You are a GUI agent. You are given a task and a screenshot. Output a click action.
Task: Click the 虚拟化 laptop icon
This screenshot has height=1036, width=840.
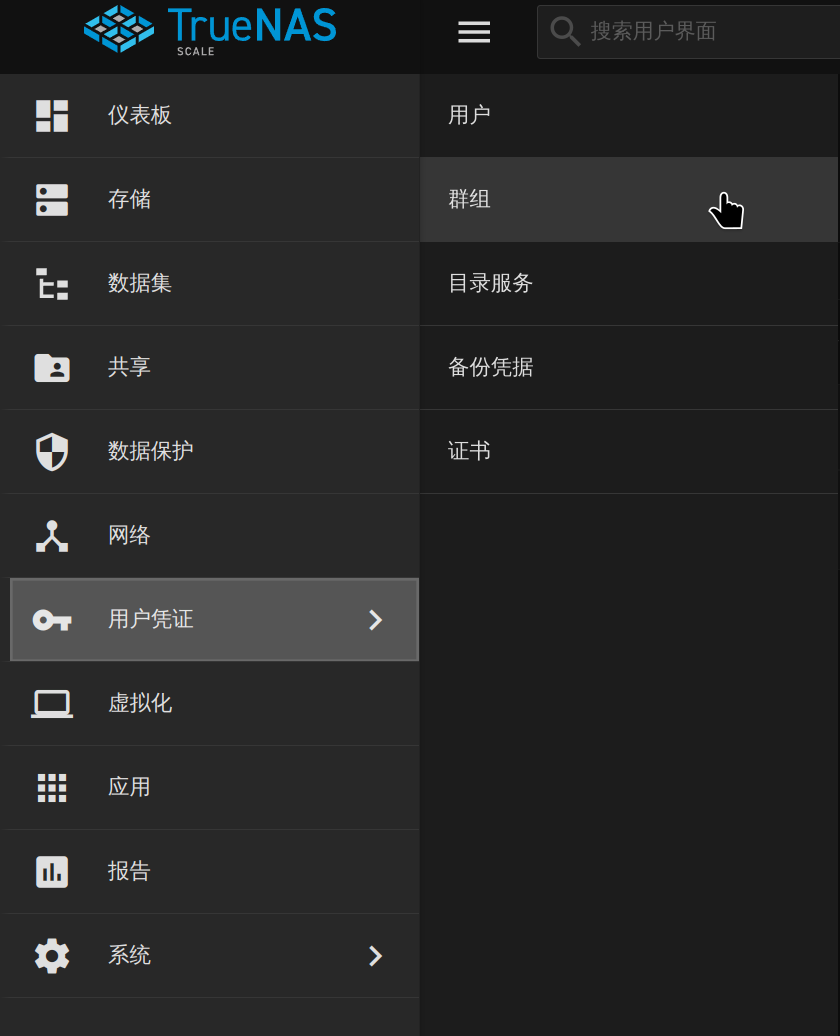(52, 704)
